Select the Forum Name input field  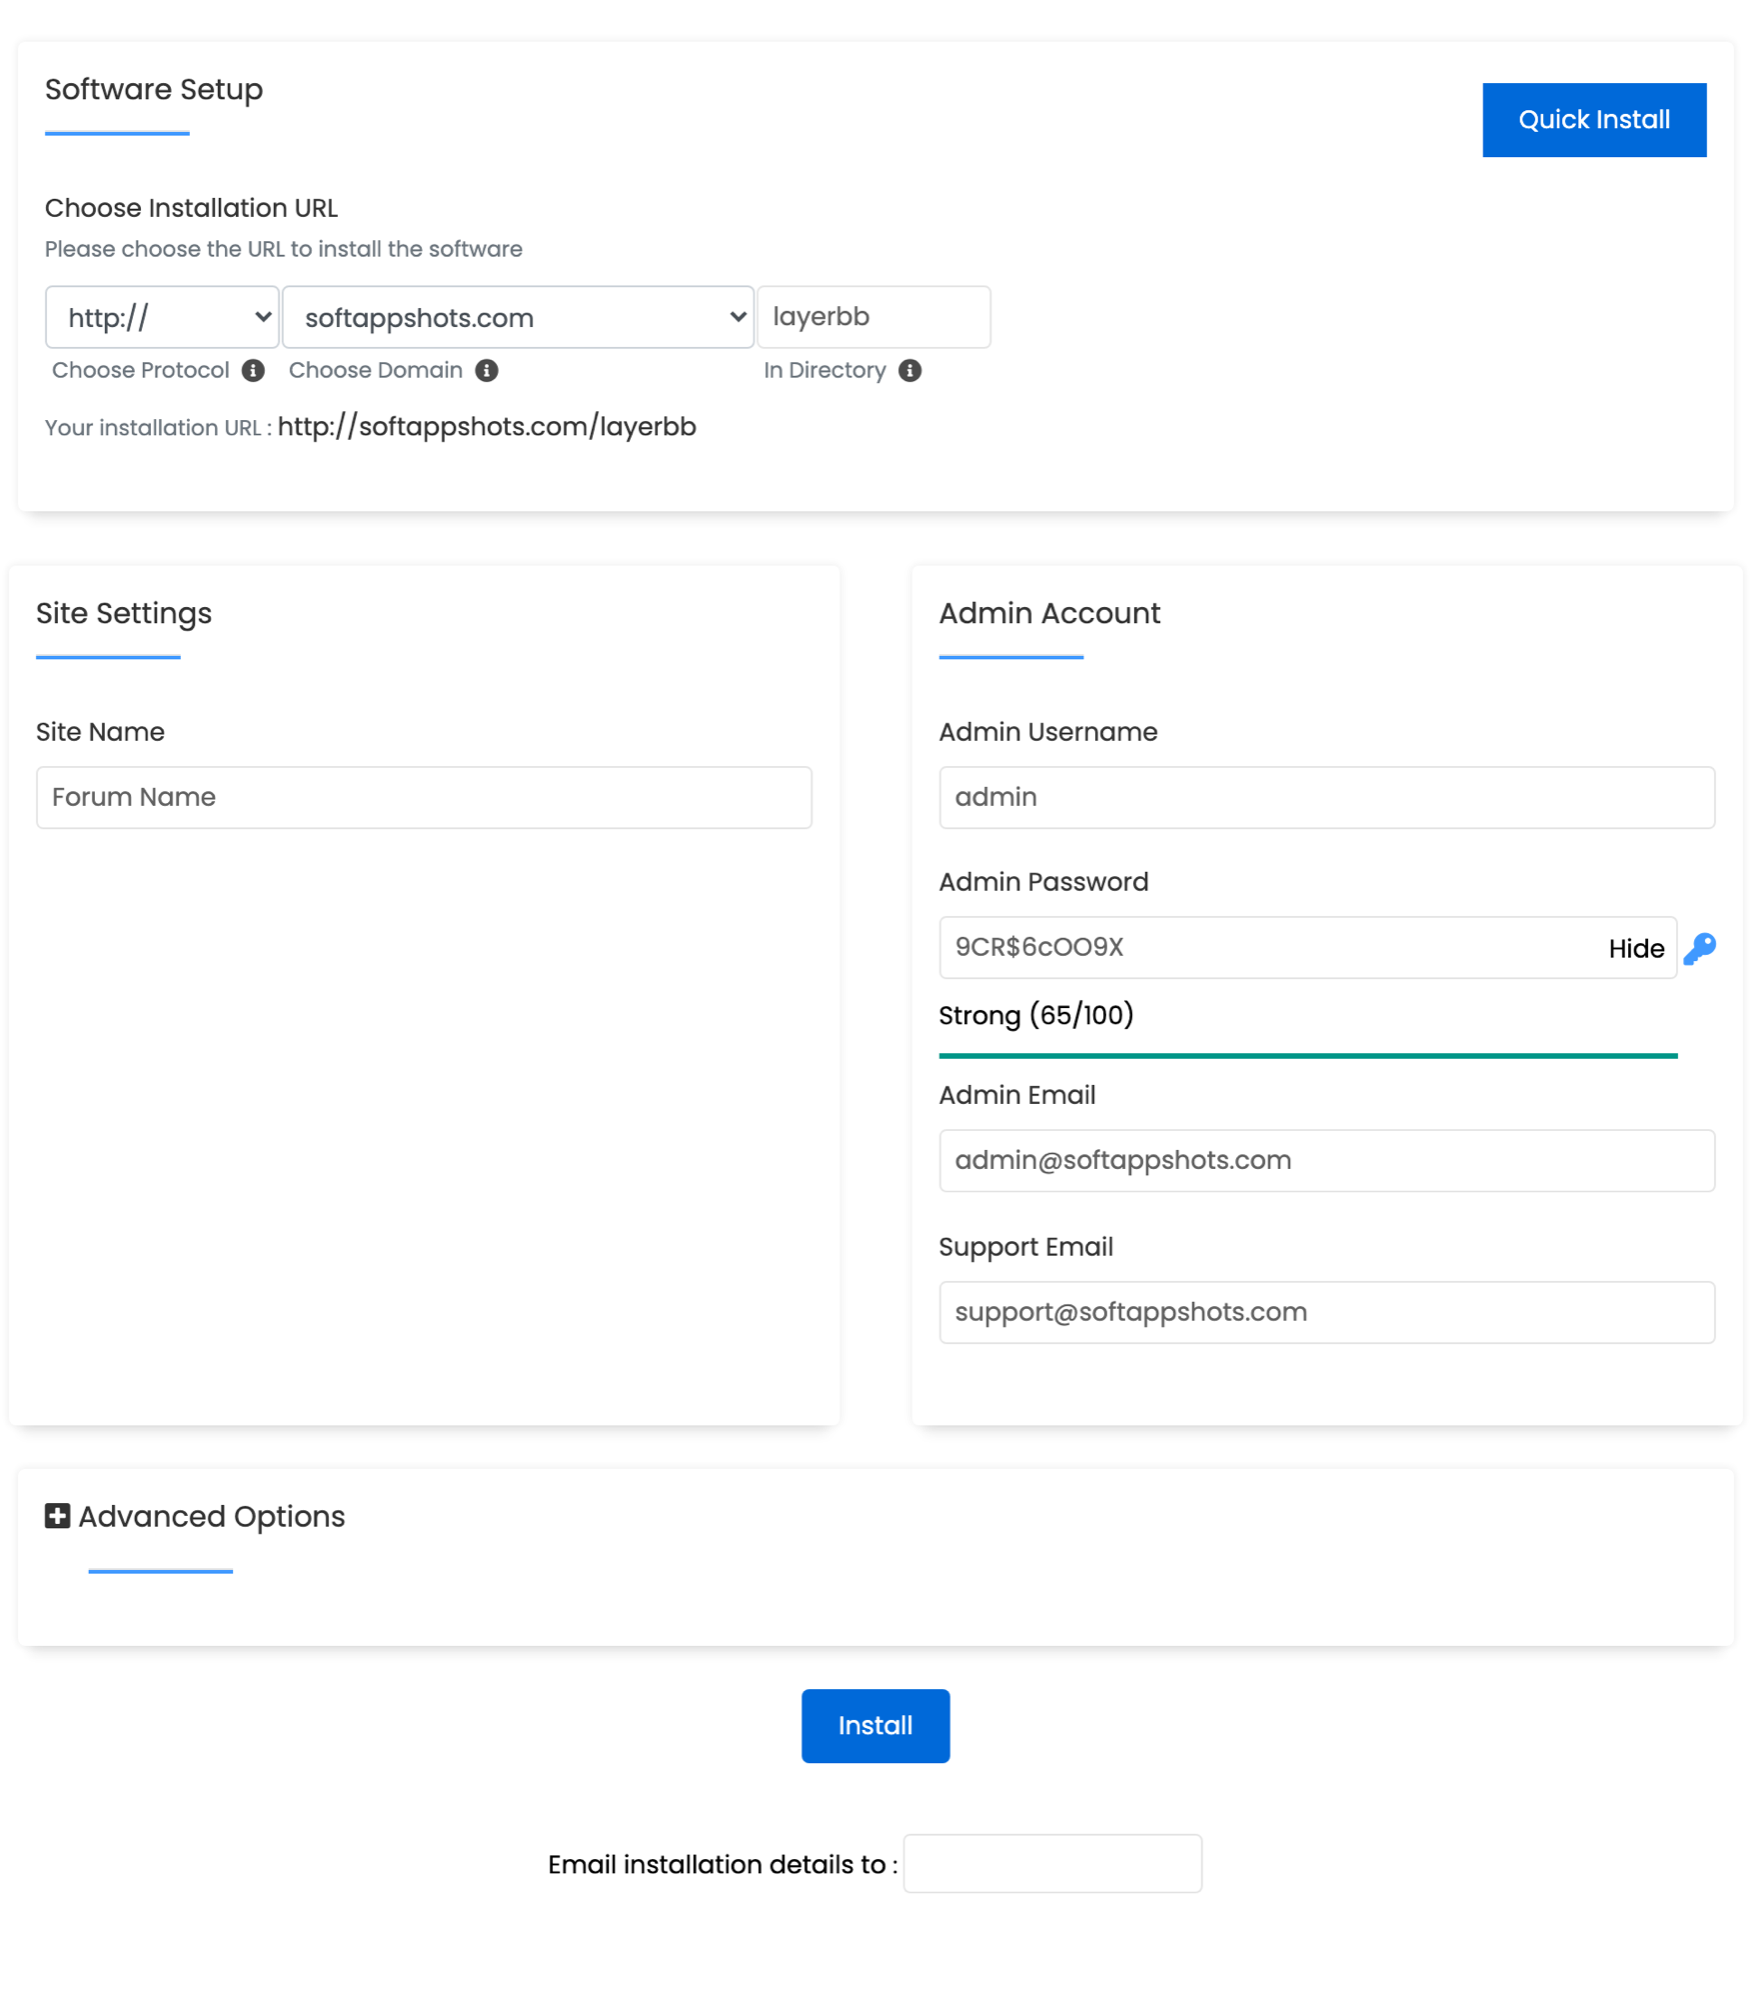pos(423,797)
